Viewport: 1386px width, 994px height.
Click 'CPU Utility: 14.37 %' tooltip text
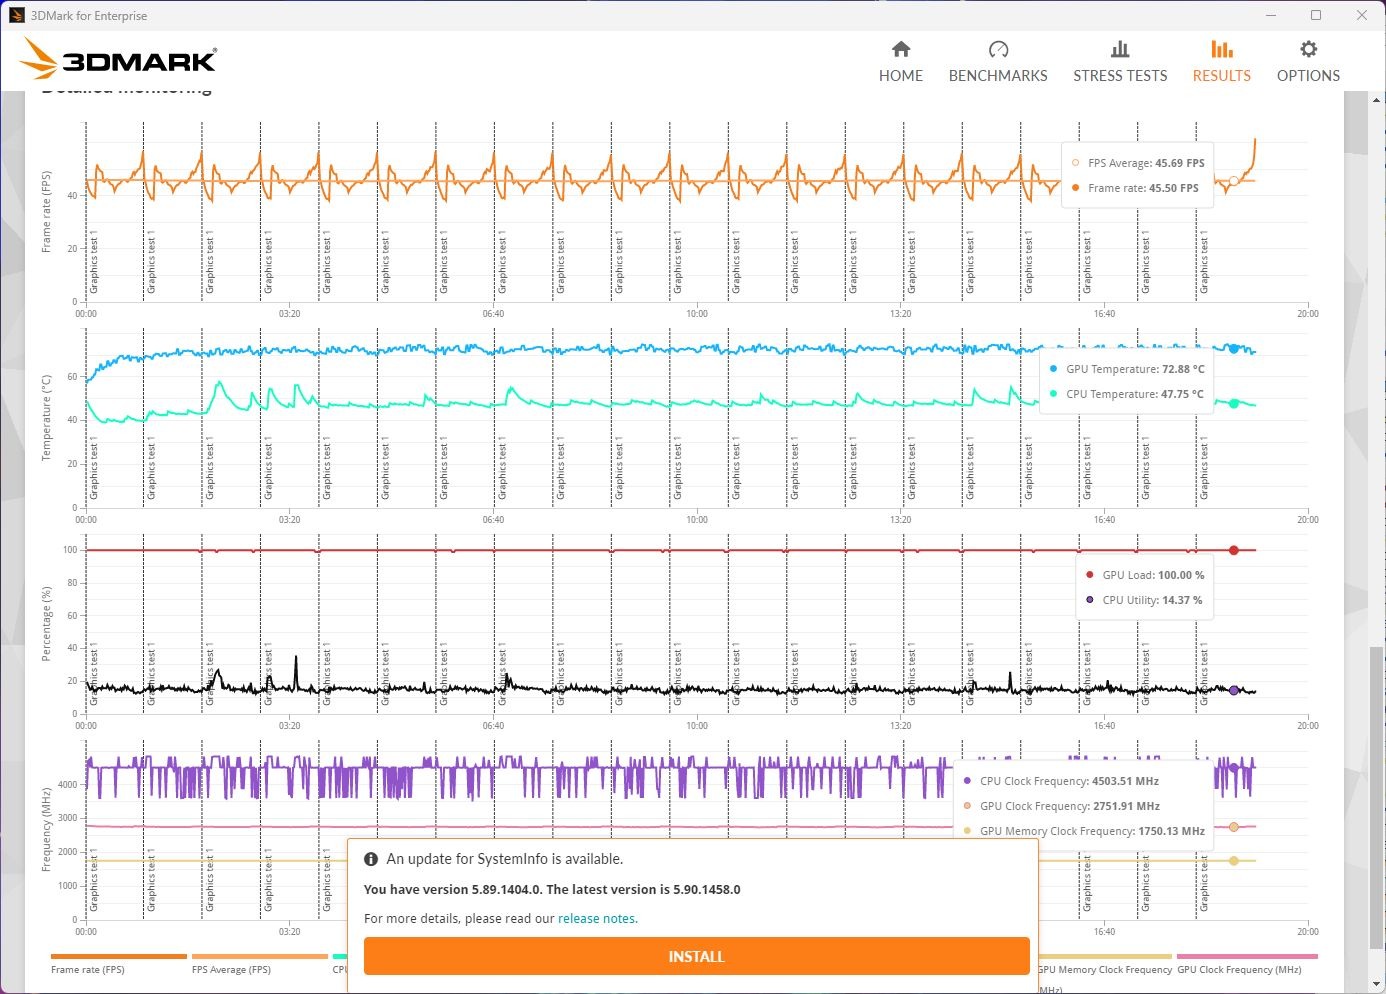[x=1152, y=600]
